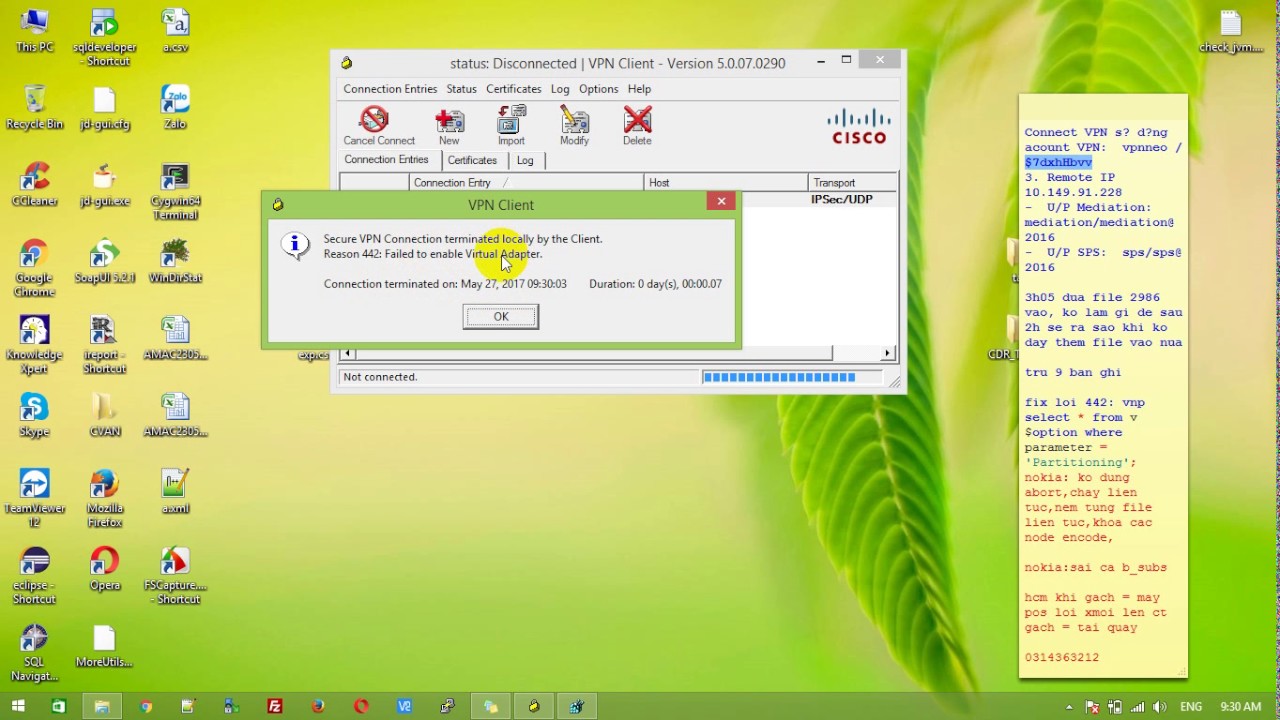Open the Connection Entries menu
This screenshot has height=720, width=1280.
(390, 89)
